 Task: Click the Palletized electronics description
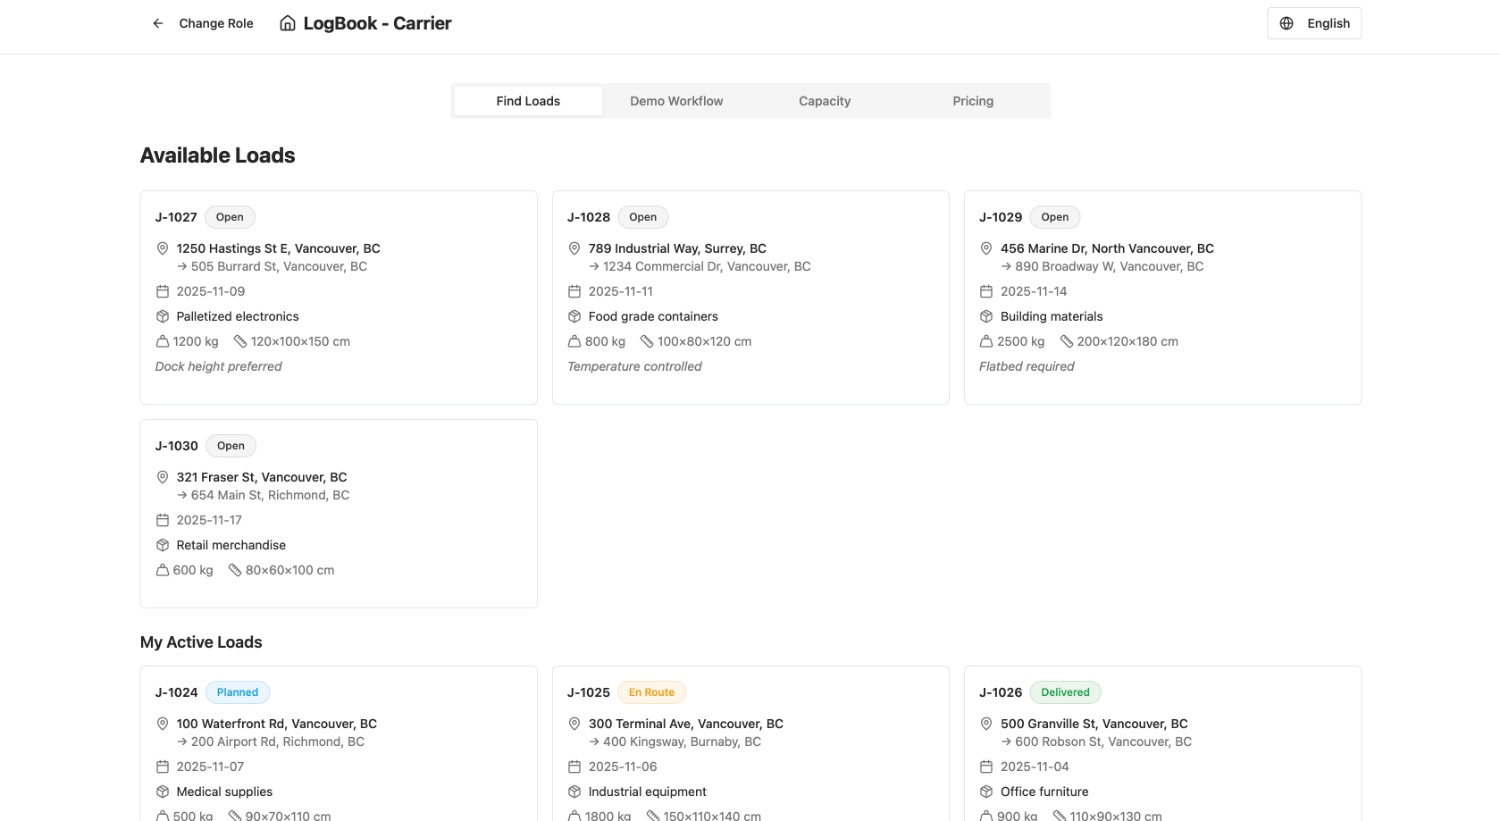[x=237, y=316]
